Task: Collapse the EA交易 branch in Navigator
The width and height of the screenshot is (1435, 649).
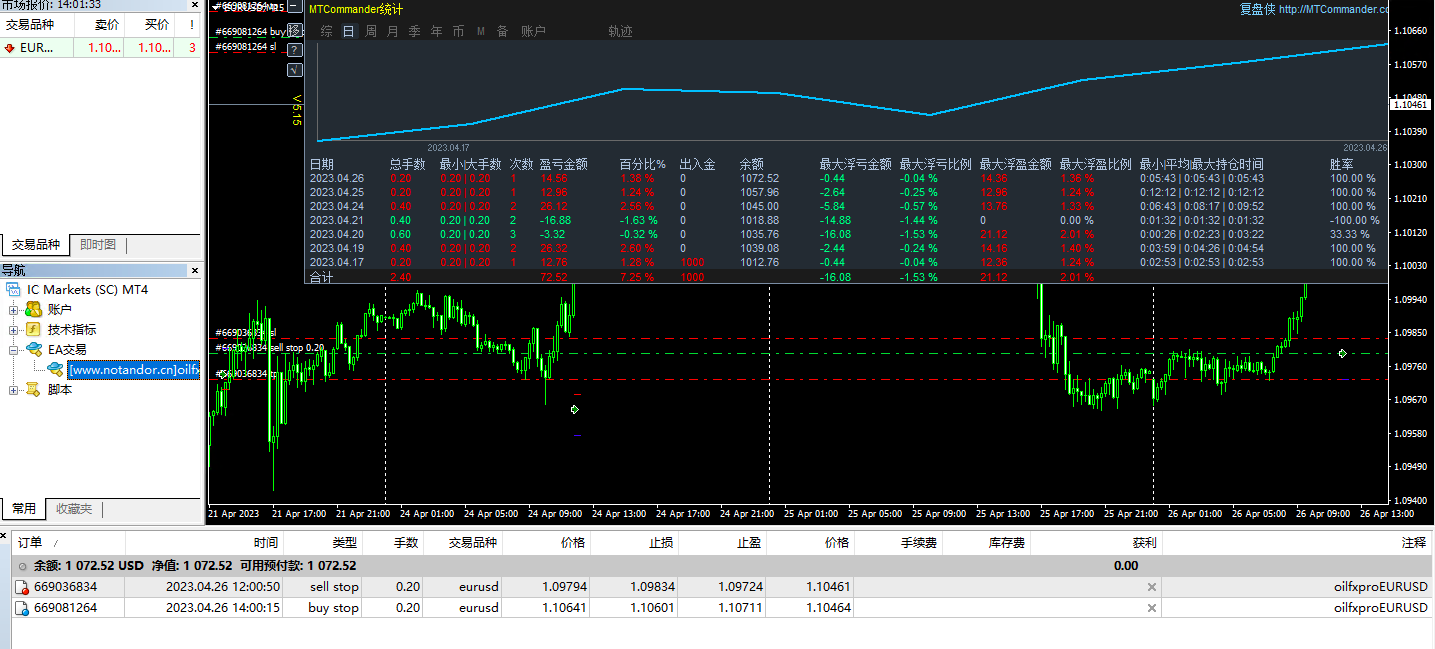Action: point(13,350)
